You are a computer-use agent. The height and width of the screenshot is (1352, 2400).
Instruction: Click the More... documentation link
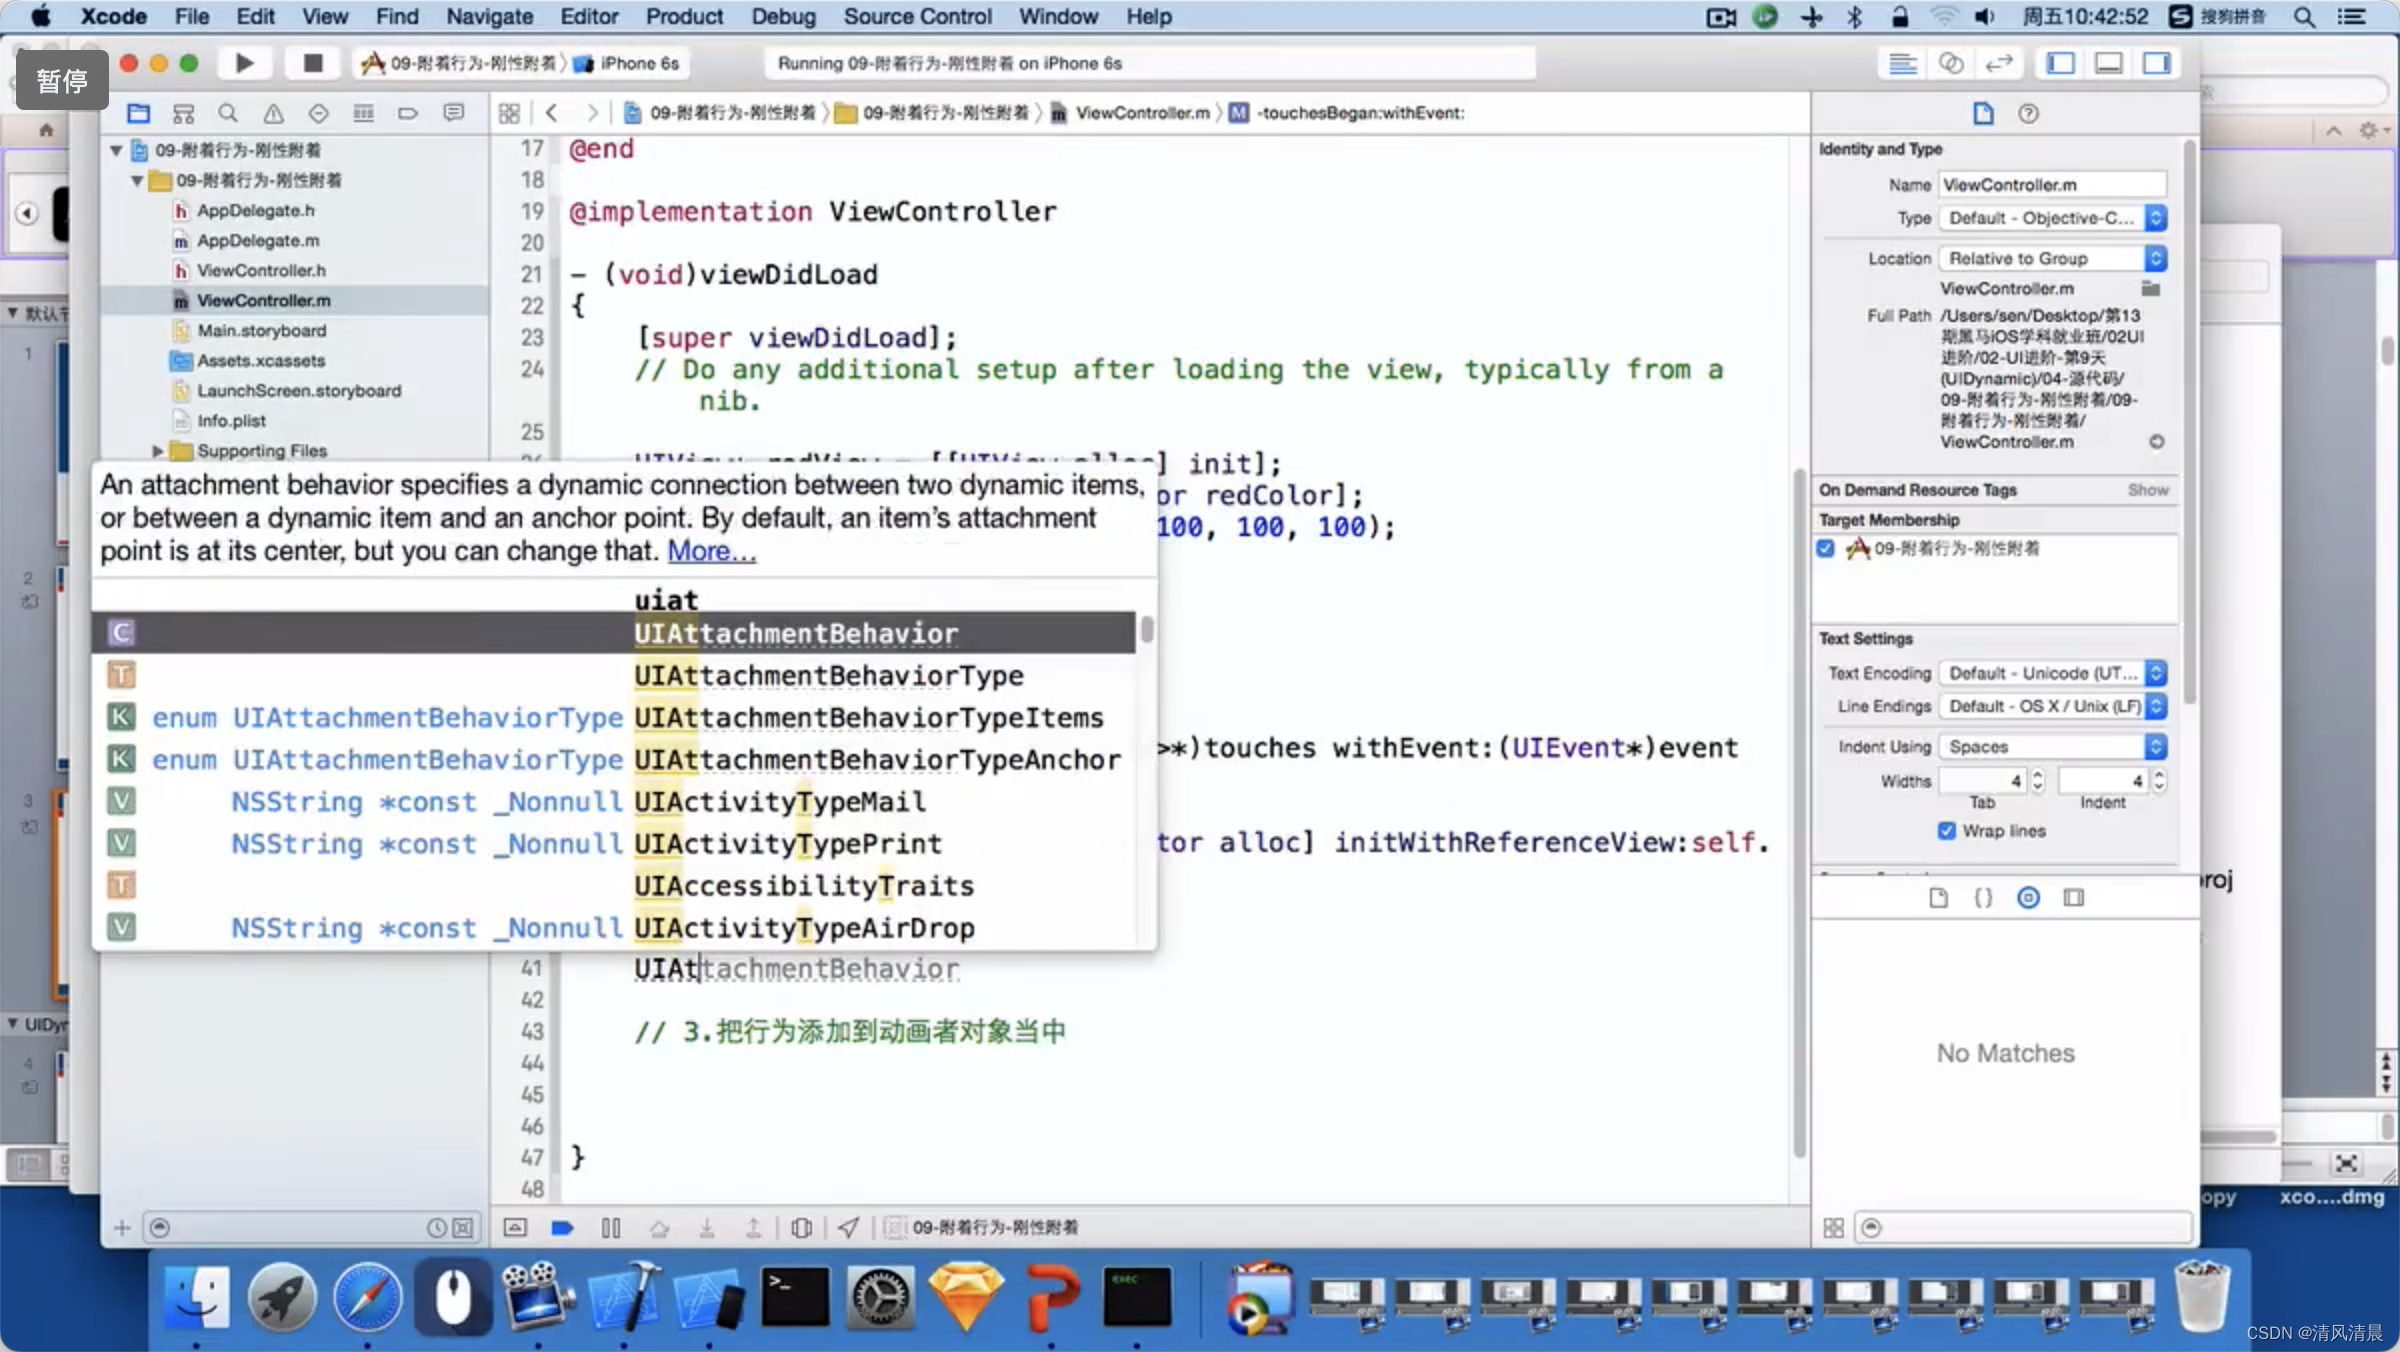(x=711, y=551)
